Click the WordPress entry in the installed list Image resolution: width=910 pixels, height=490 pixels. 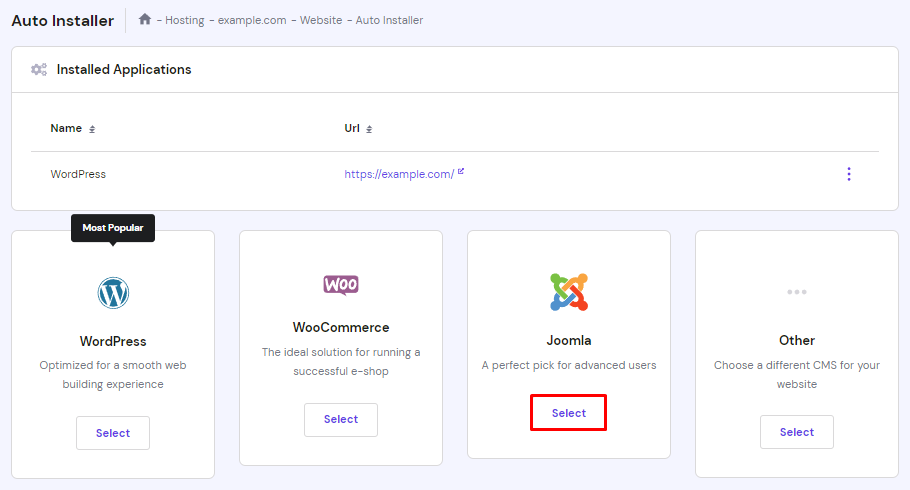[78, 174]
